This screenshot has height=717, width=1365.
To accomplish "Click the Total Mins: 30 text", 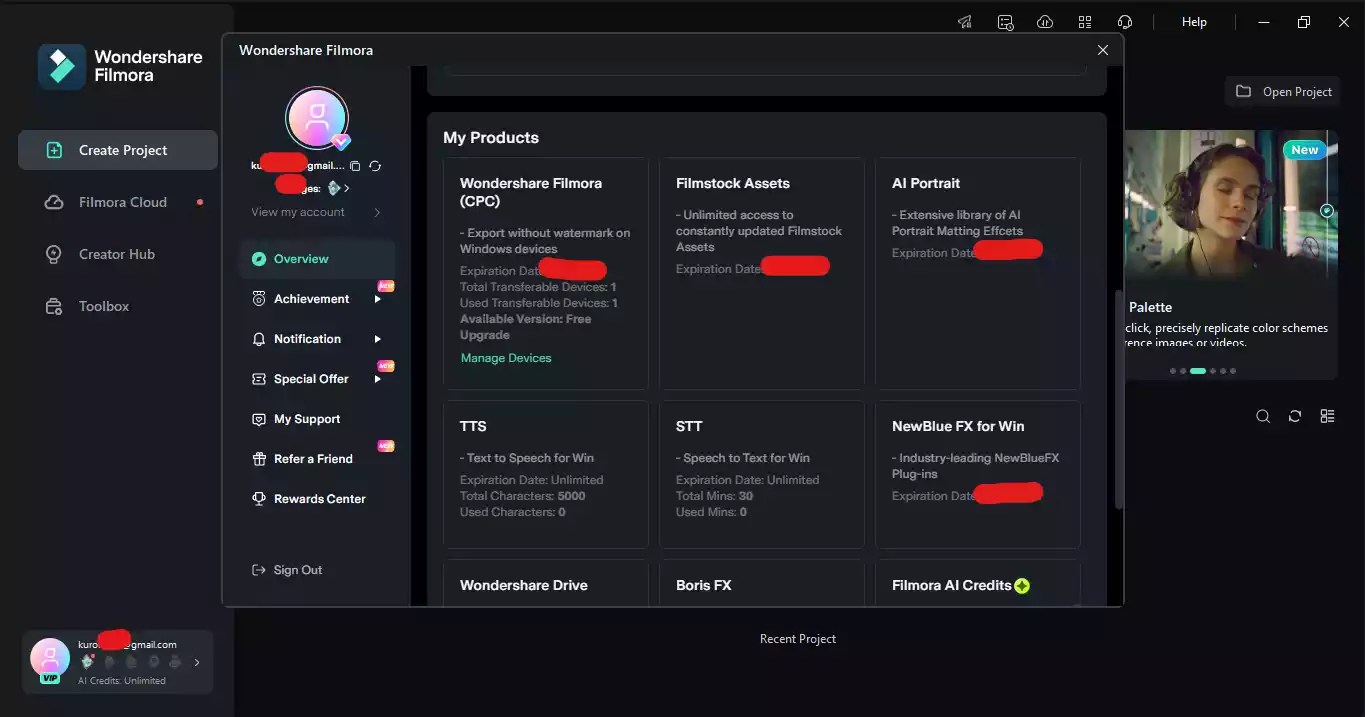I will (715, 496).
